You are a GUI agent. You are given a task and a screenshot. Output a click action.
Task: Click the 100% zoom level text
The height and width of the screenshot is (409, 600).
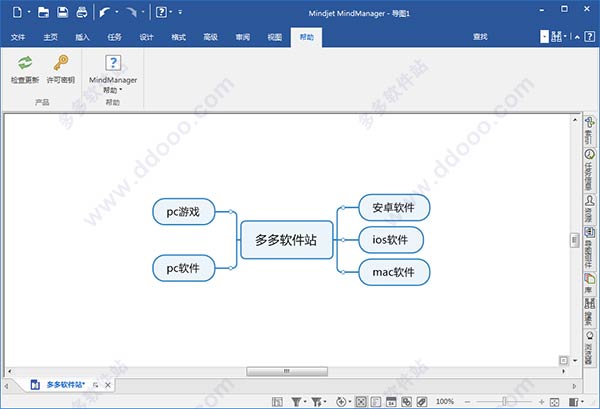pyautogui.click(x=445, y=402)
